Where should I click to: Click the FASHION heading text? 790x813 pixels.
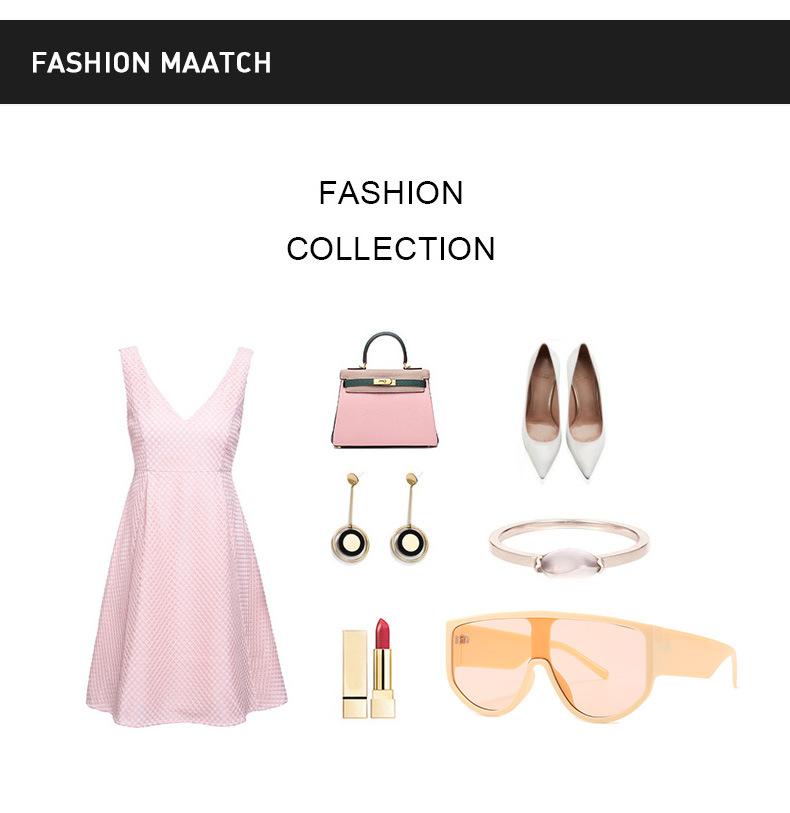tap(391, 193)
